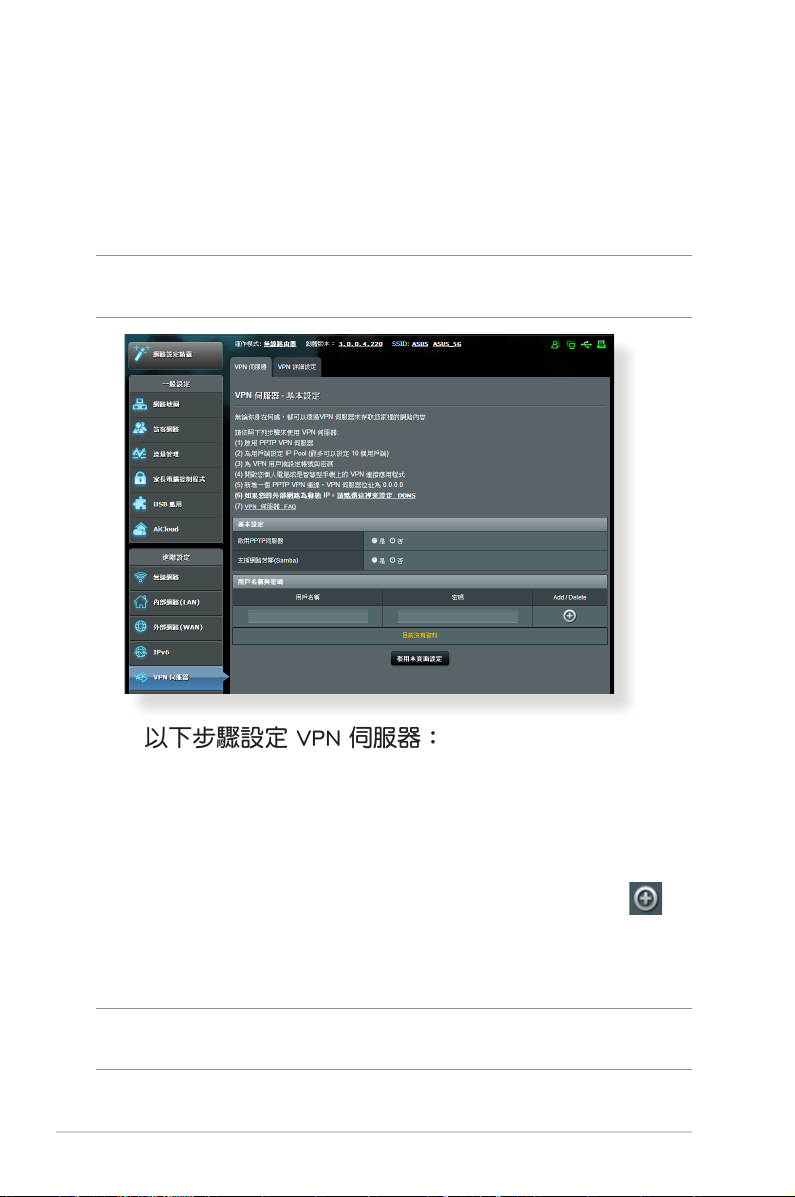The image size is (795, 1197).
Task: Click the password (密碼) input field
Action: pos(457,617)
